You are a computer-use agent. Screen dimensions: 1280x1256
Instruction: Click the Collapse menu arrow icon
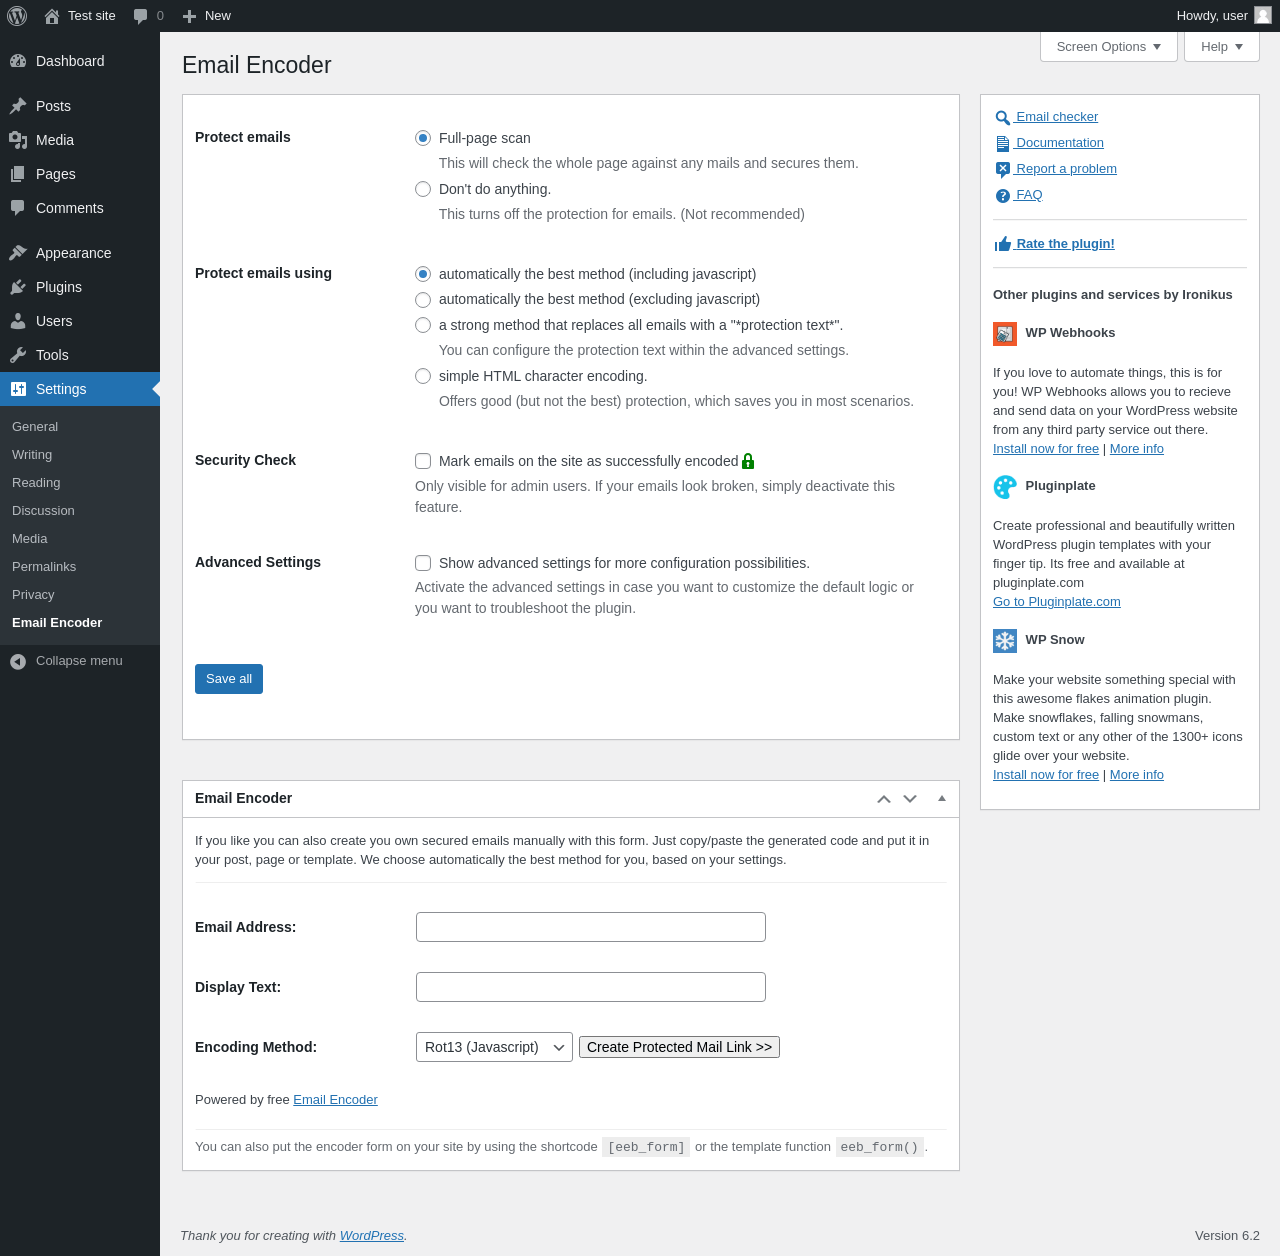tap(18, 661)
